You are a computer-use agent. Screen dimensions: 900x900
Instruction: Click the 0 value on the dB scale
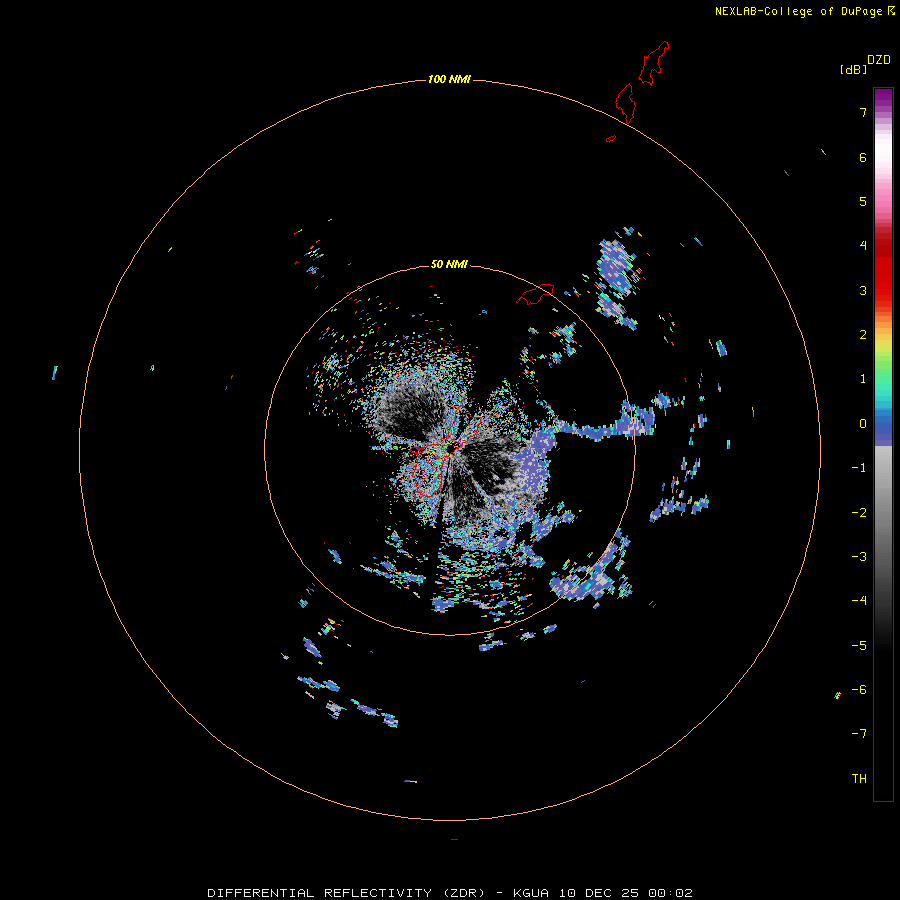point(863,424)
